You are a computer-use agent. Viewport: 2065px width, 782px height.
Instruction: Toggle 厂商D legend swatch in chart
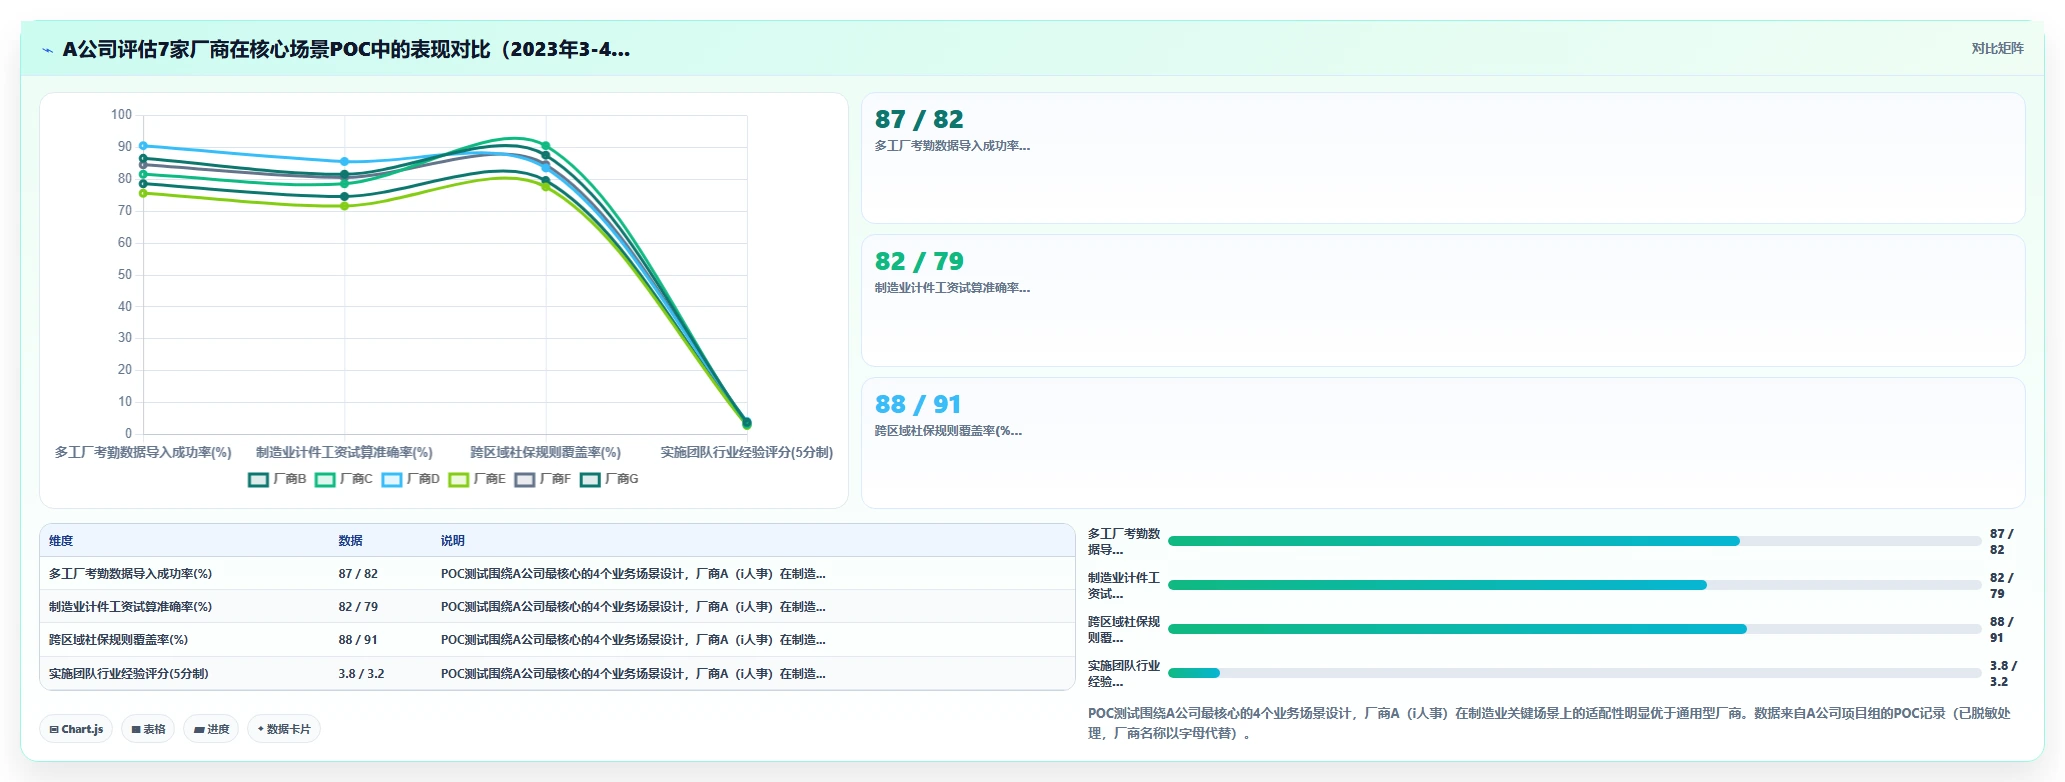click(x=392, y=480)
